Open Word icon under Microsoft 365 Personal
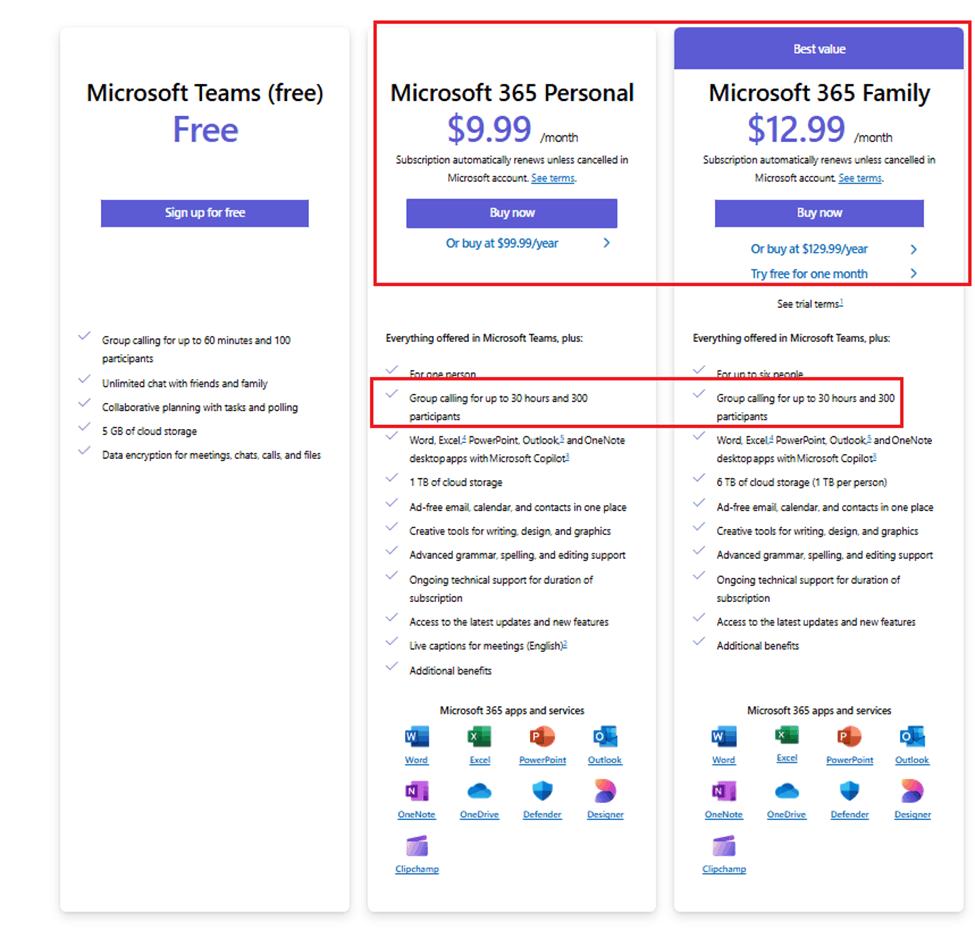The image size is (975, 930). pyautogui.click(x=417, y=737)
